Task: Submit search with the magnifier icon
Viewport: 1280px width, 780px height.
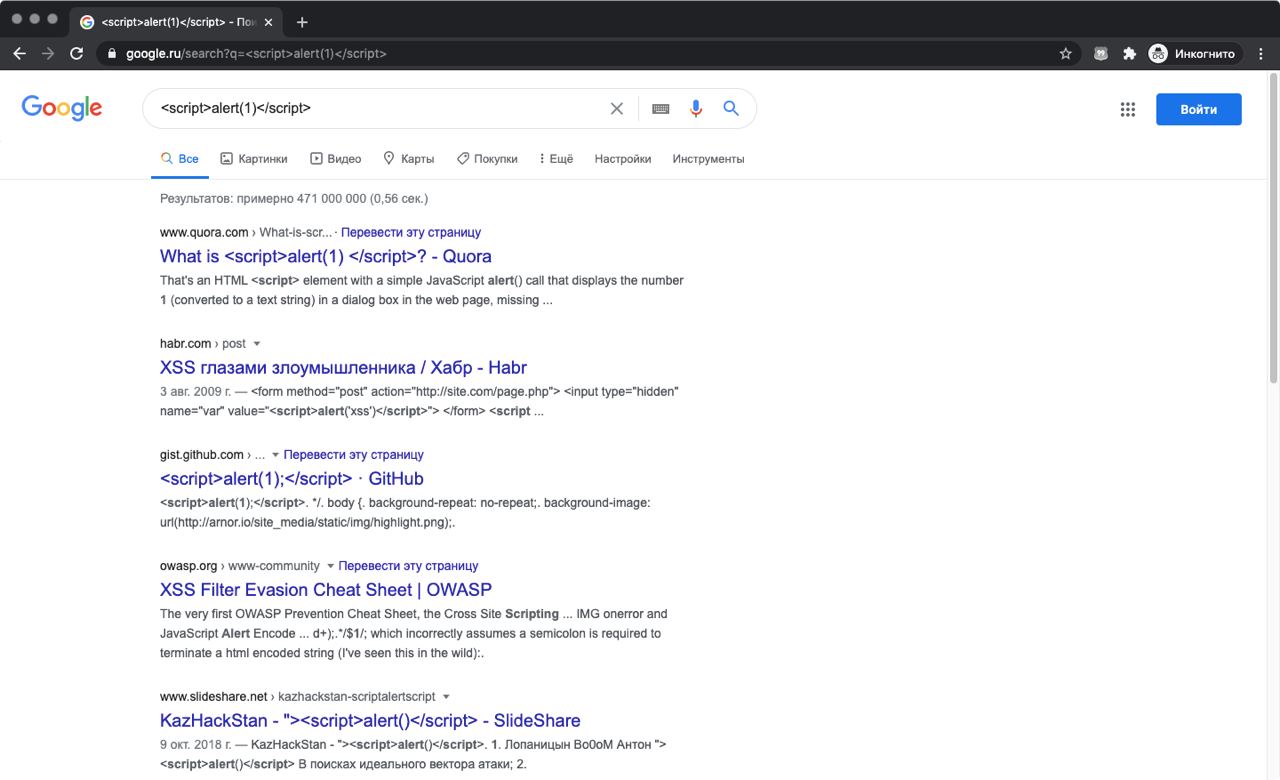Action: [x=731, y=109]
